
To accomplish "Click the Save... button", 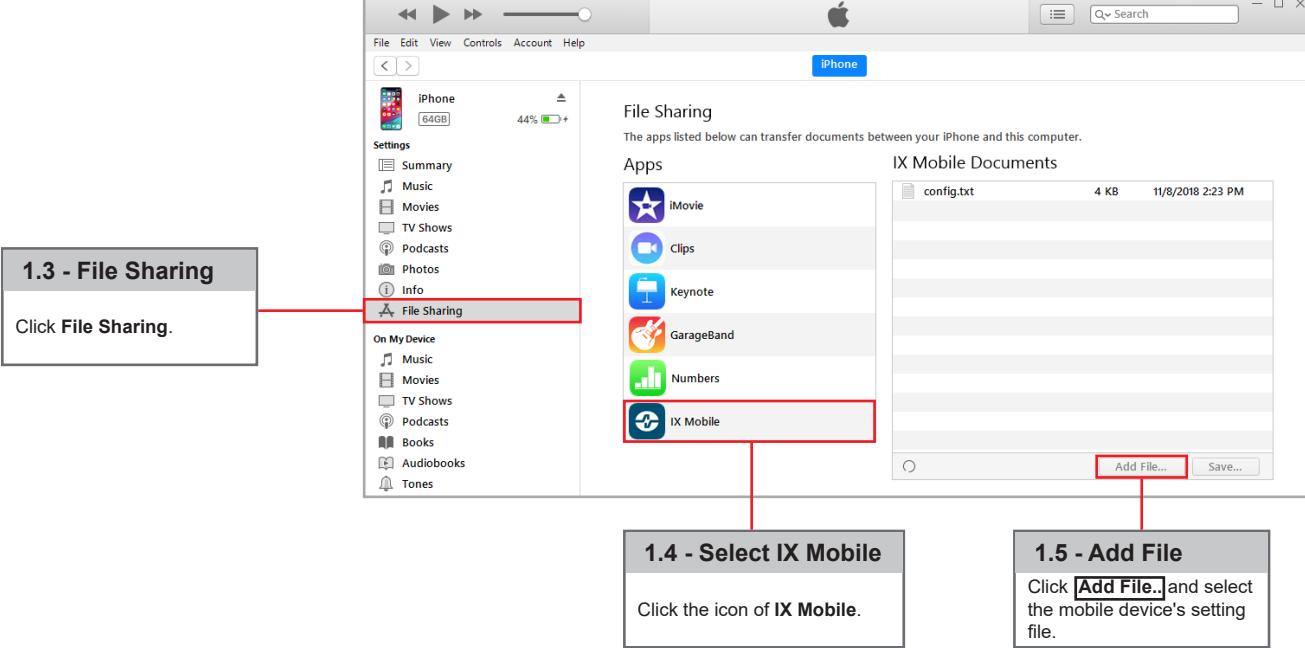I will (x=1225, y=466).
